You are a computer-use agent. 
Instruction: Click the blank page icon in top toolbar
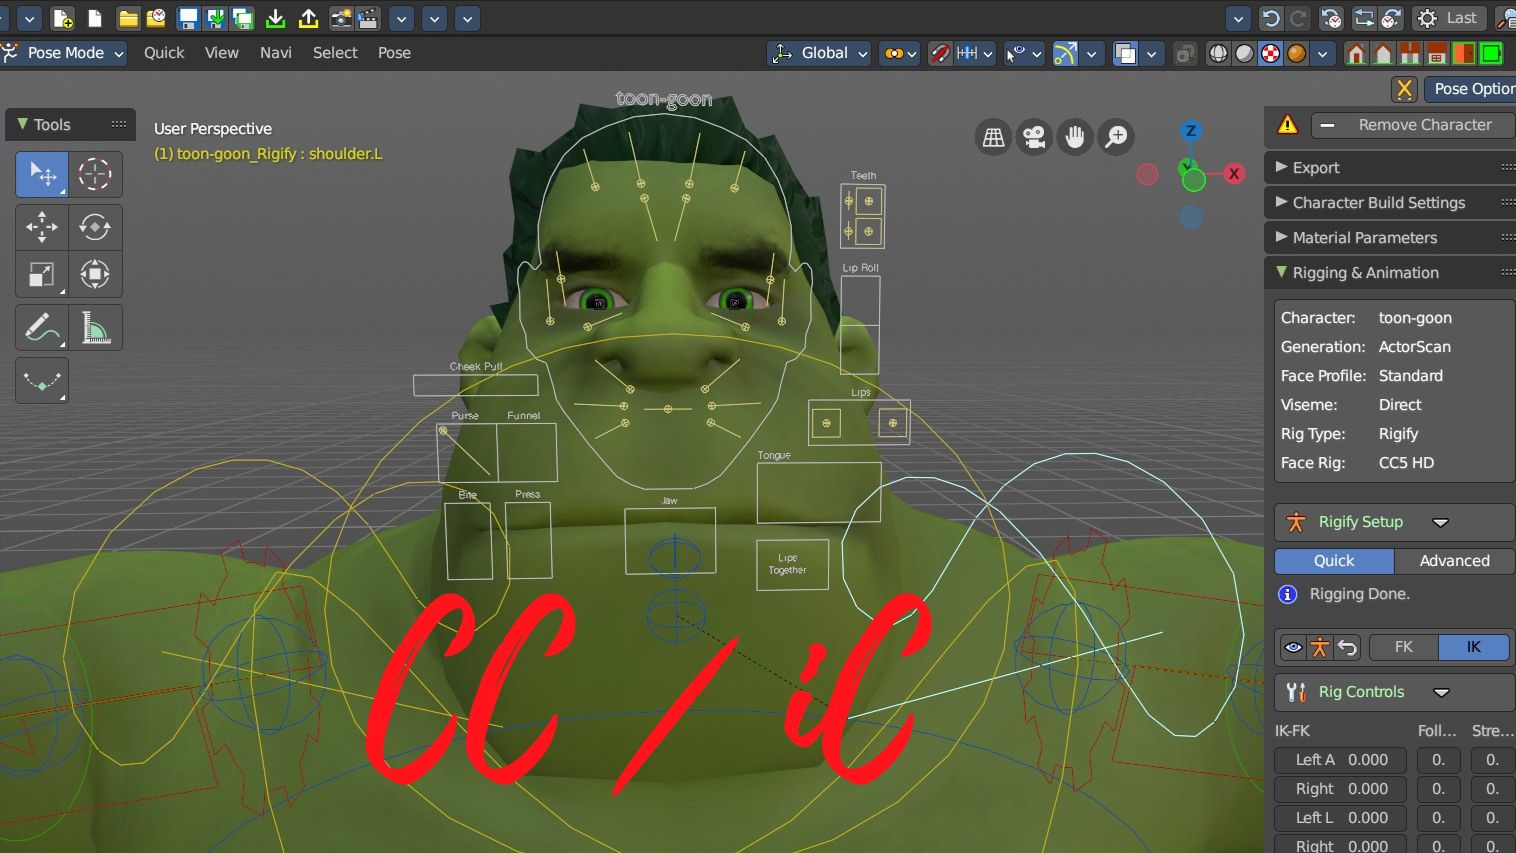pyautogui.click(x=95, y=18)
